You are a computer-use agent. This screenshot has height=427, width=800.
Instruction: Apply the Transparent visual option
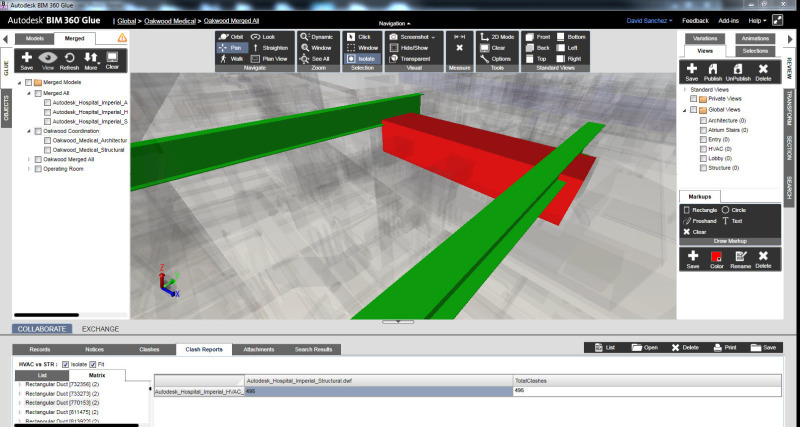(x=410, y=59)
